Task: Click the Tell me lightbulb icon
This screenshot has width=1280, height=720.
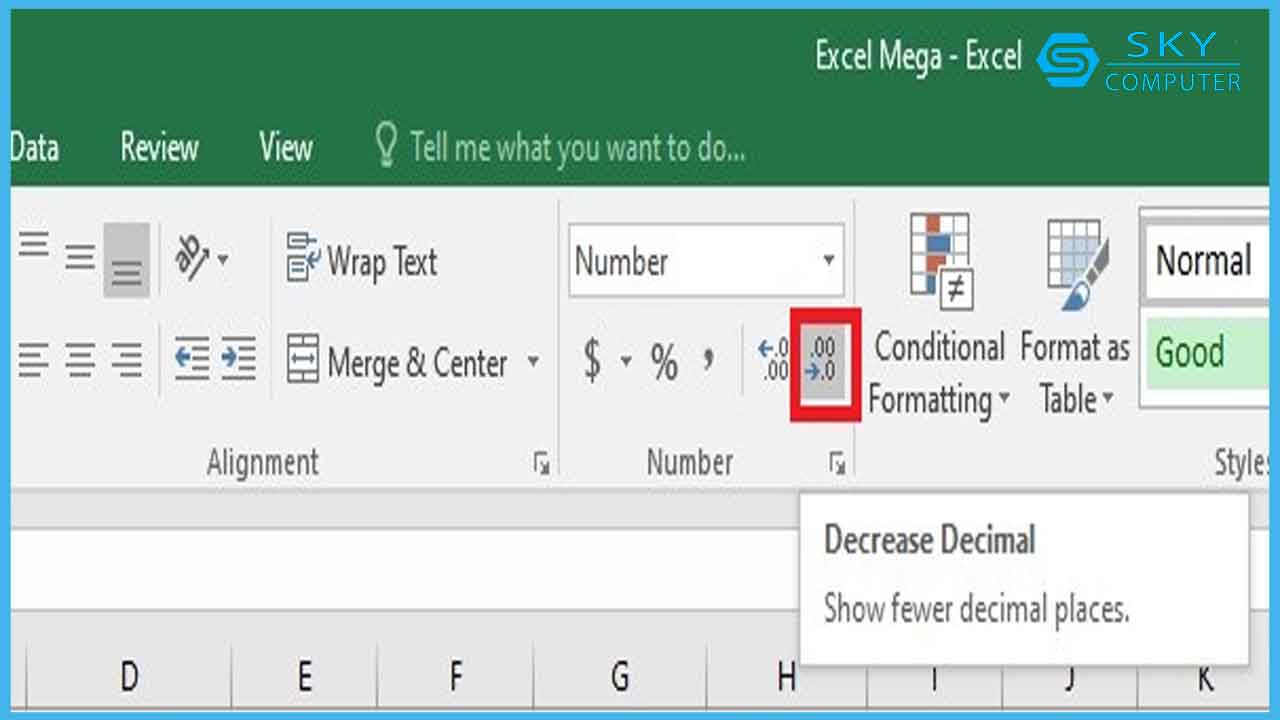Action: coord(385,146)
